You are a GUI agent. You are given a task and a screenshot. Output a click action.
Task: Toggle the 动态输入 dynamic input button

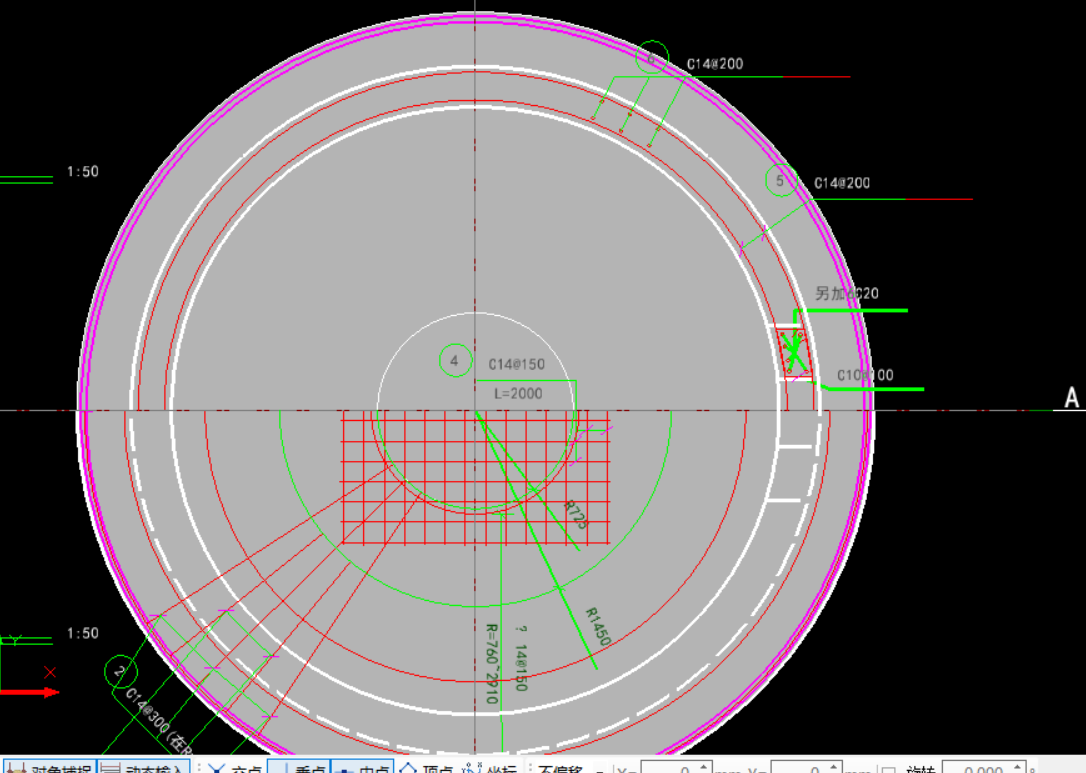[143, 767]
